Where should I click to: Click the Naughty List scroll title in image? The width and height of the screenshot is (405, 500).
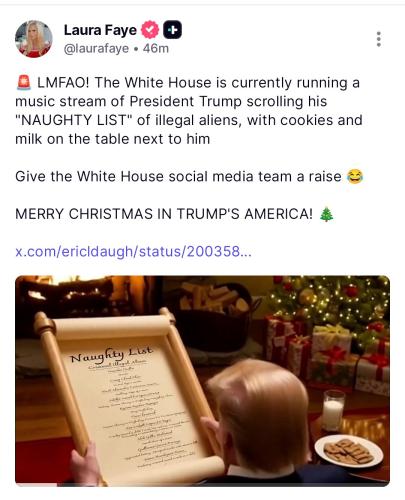pyautogui.click(x=111, y=355)
